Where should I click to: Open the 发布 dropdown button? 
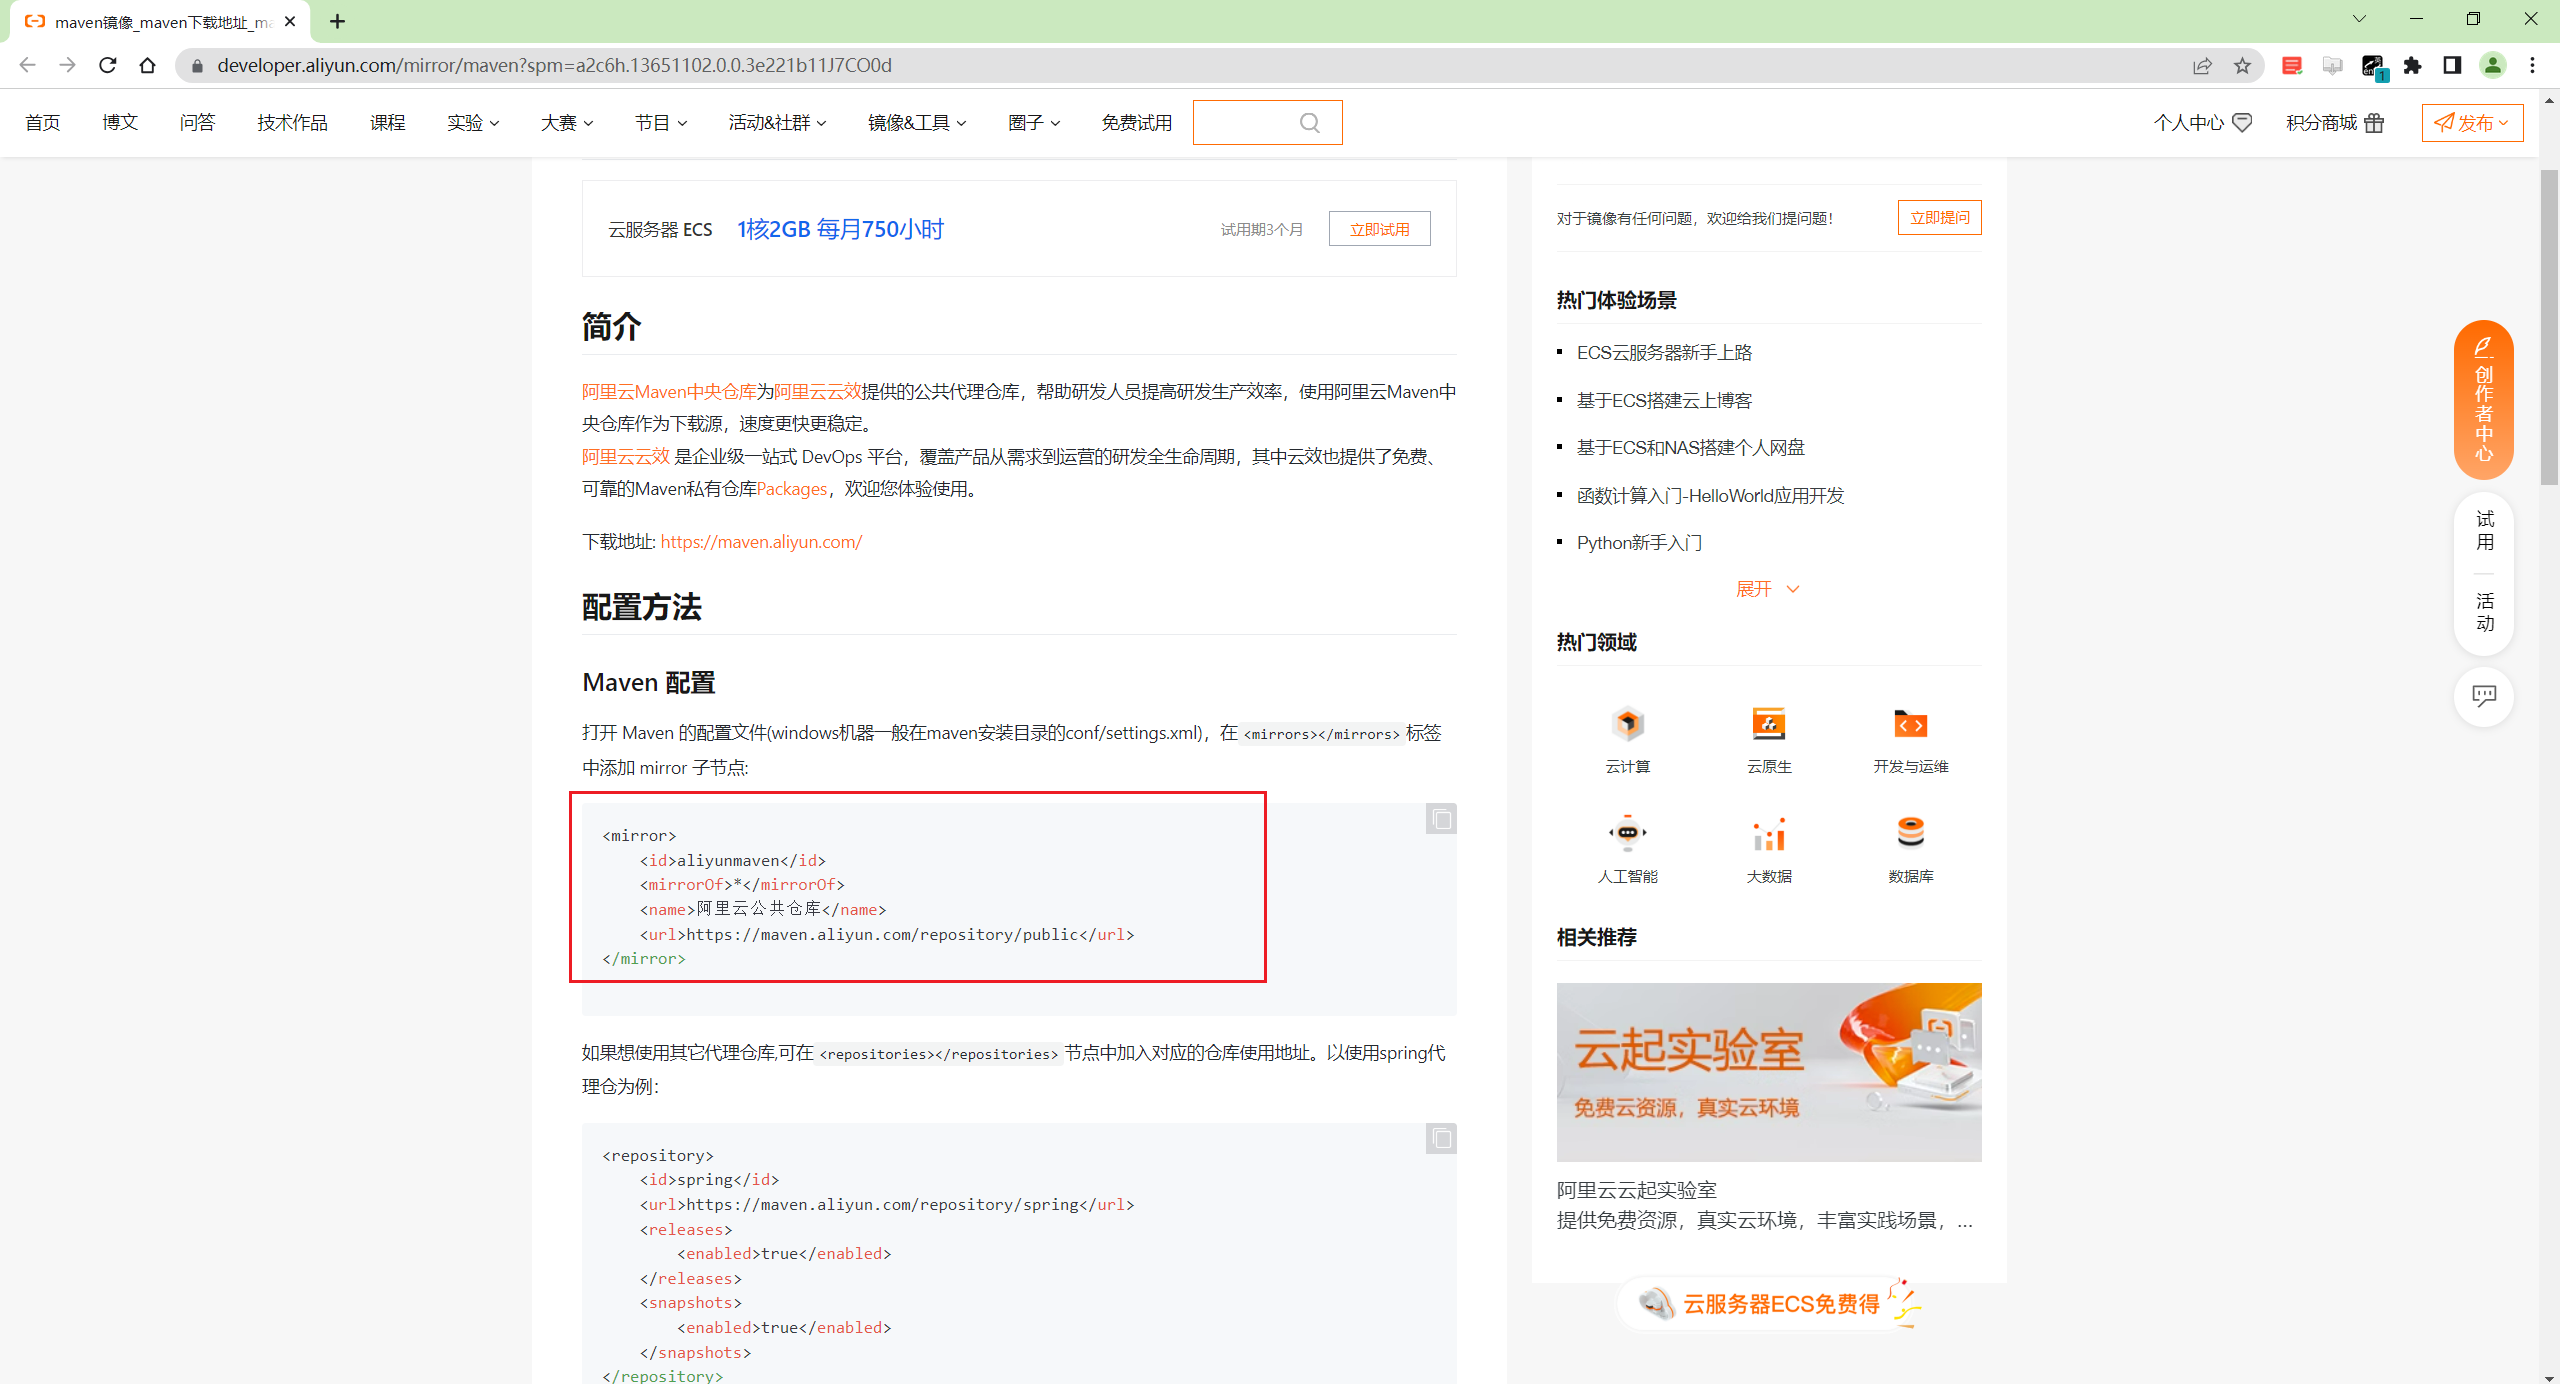(2472, 122)
